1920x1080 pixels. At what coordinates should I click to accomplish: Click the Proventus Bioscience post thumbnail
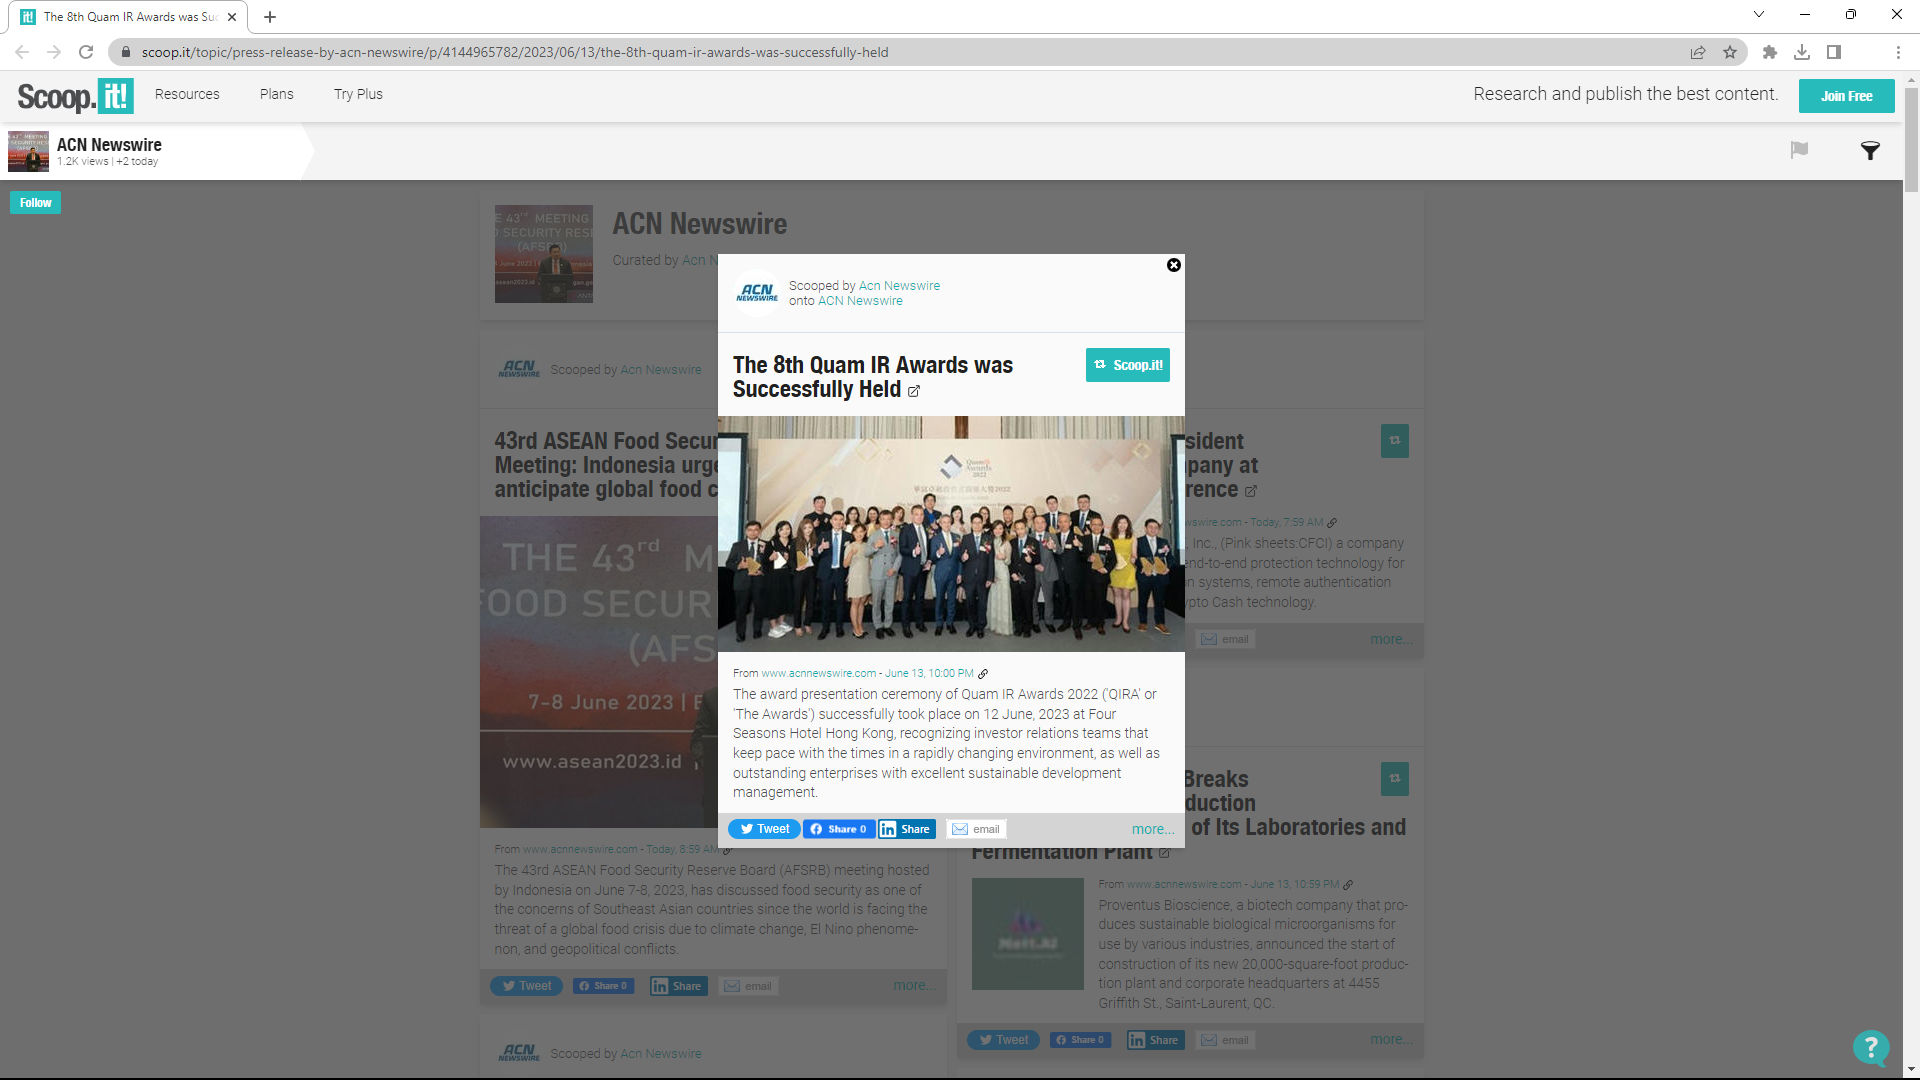pyautogui.click(x=1028, y=934)
